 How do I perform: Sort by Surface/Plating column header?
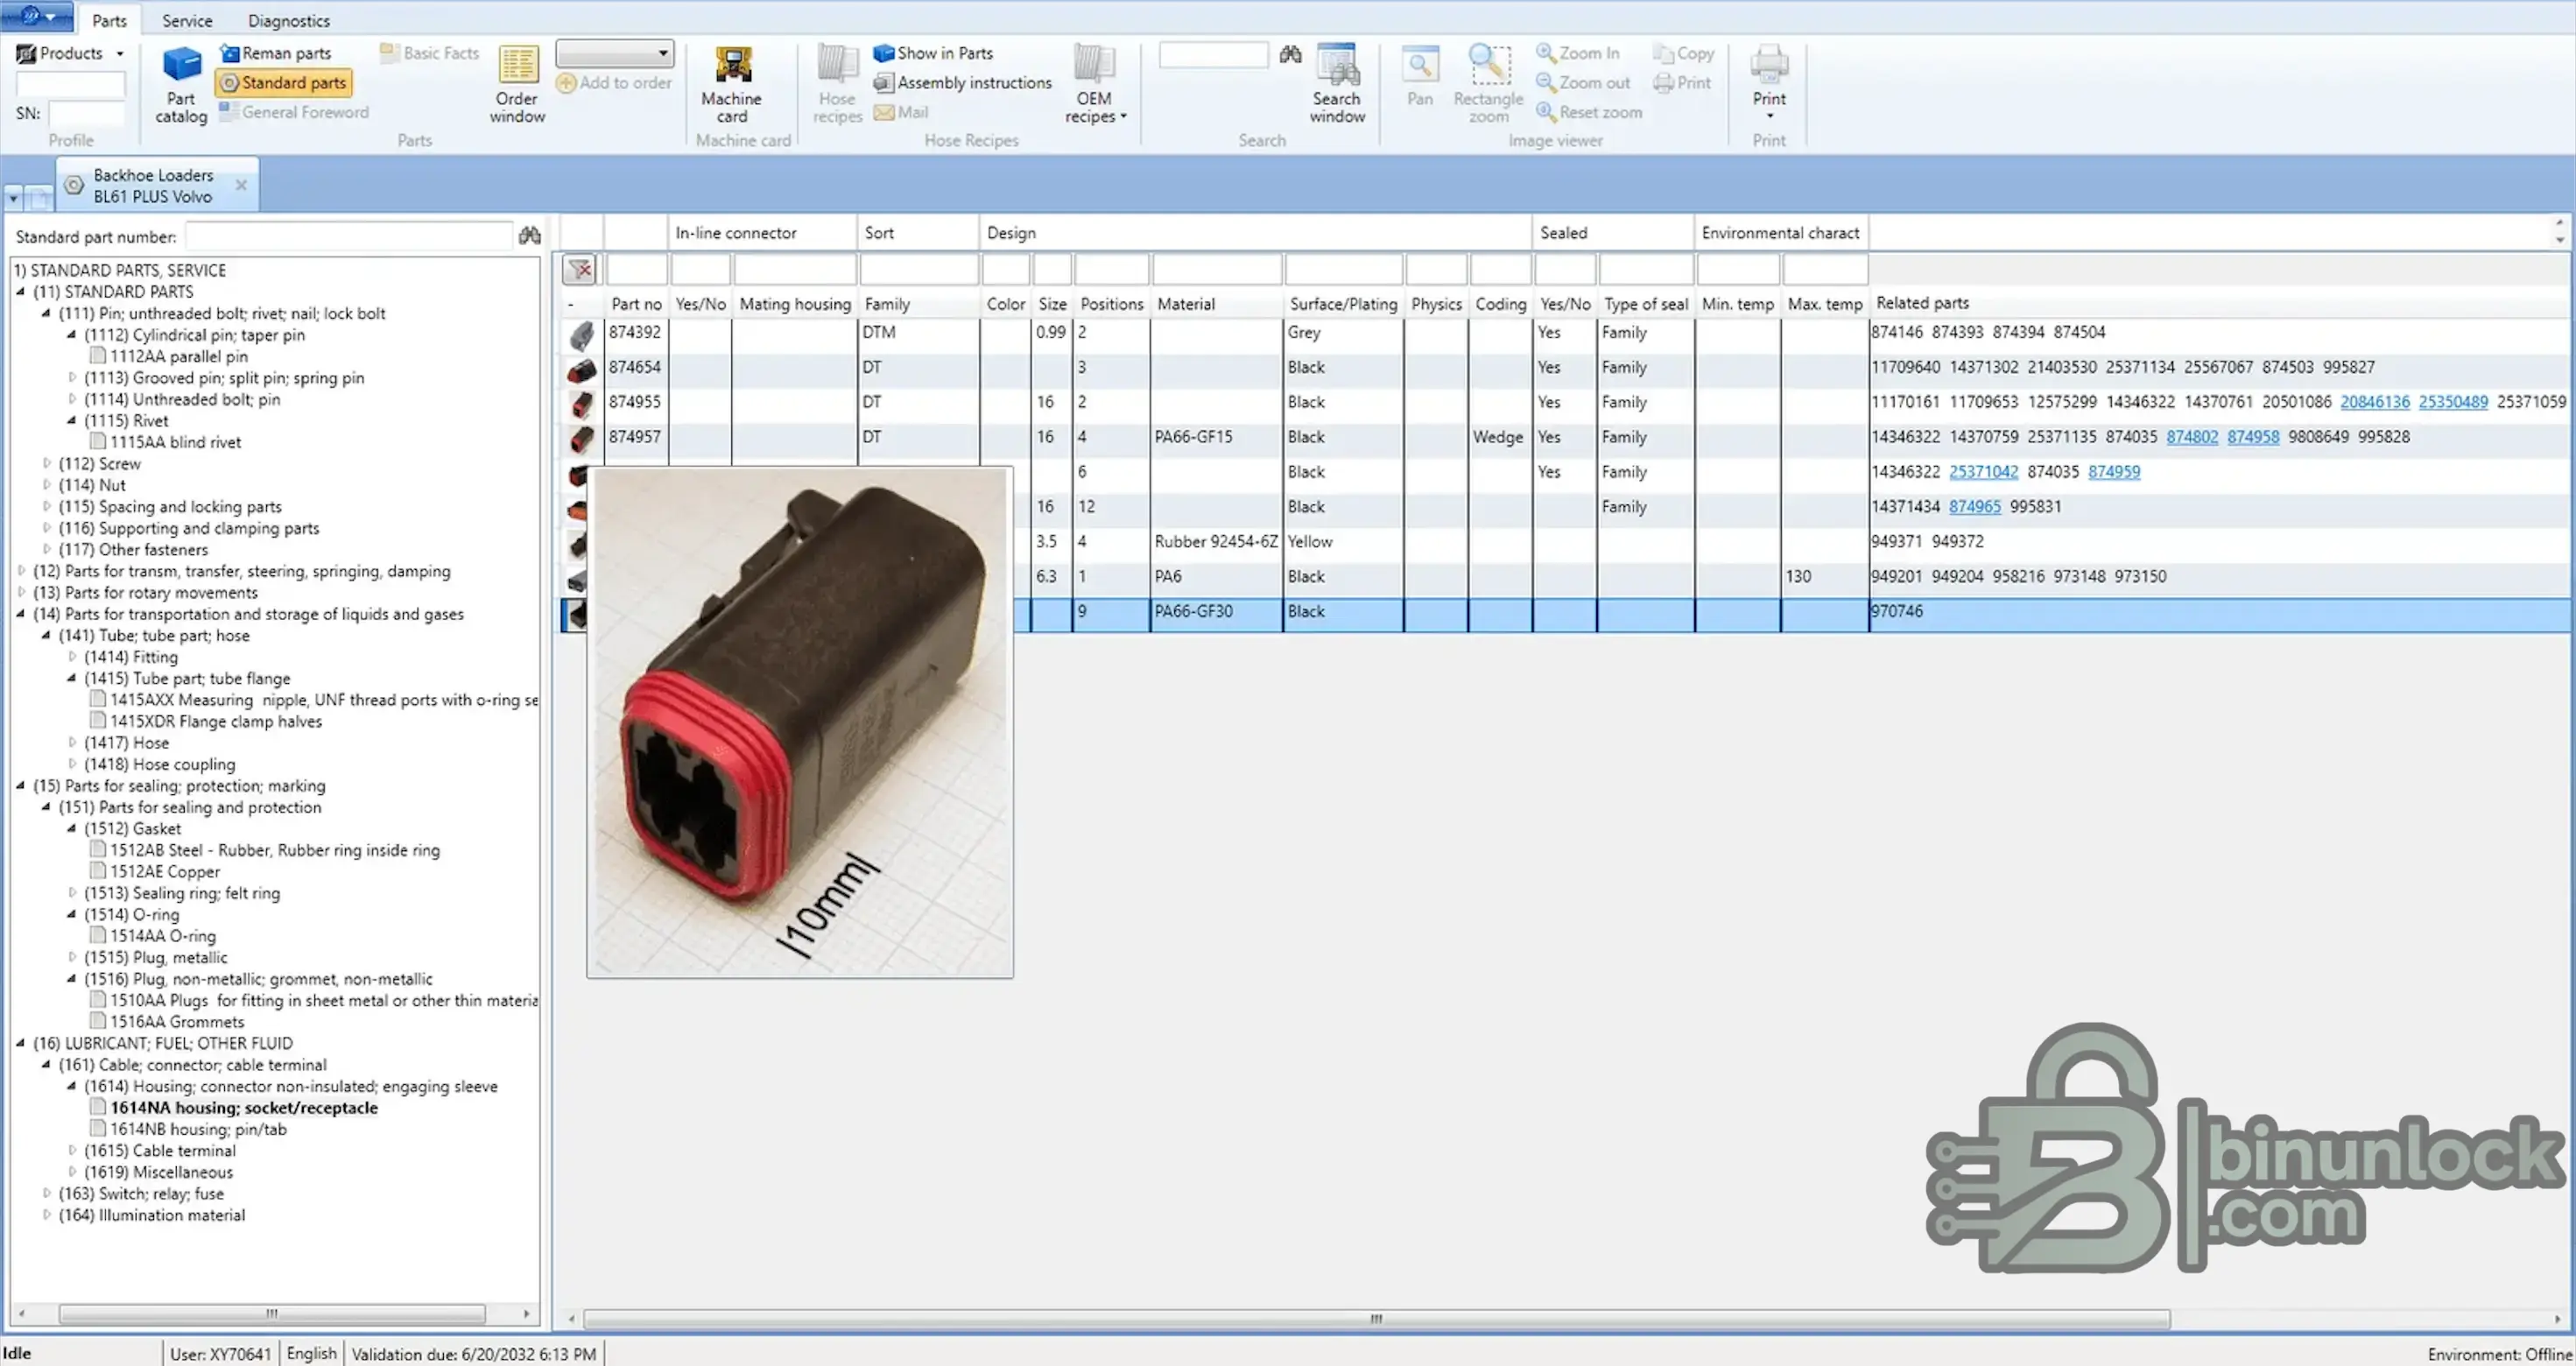[x=1343, y=304]
